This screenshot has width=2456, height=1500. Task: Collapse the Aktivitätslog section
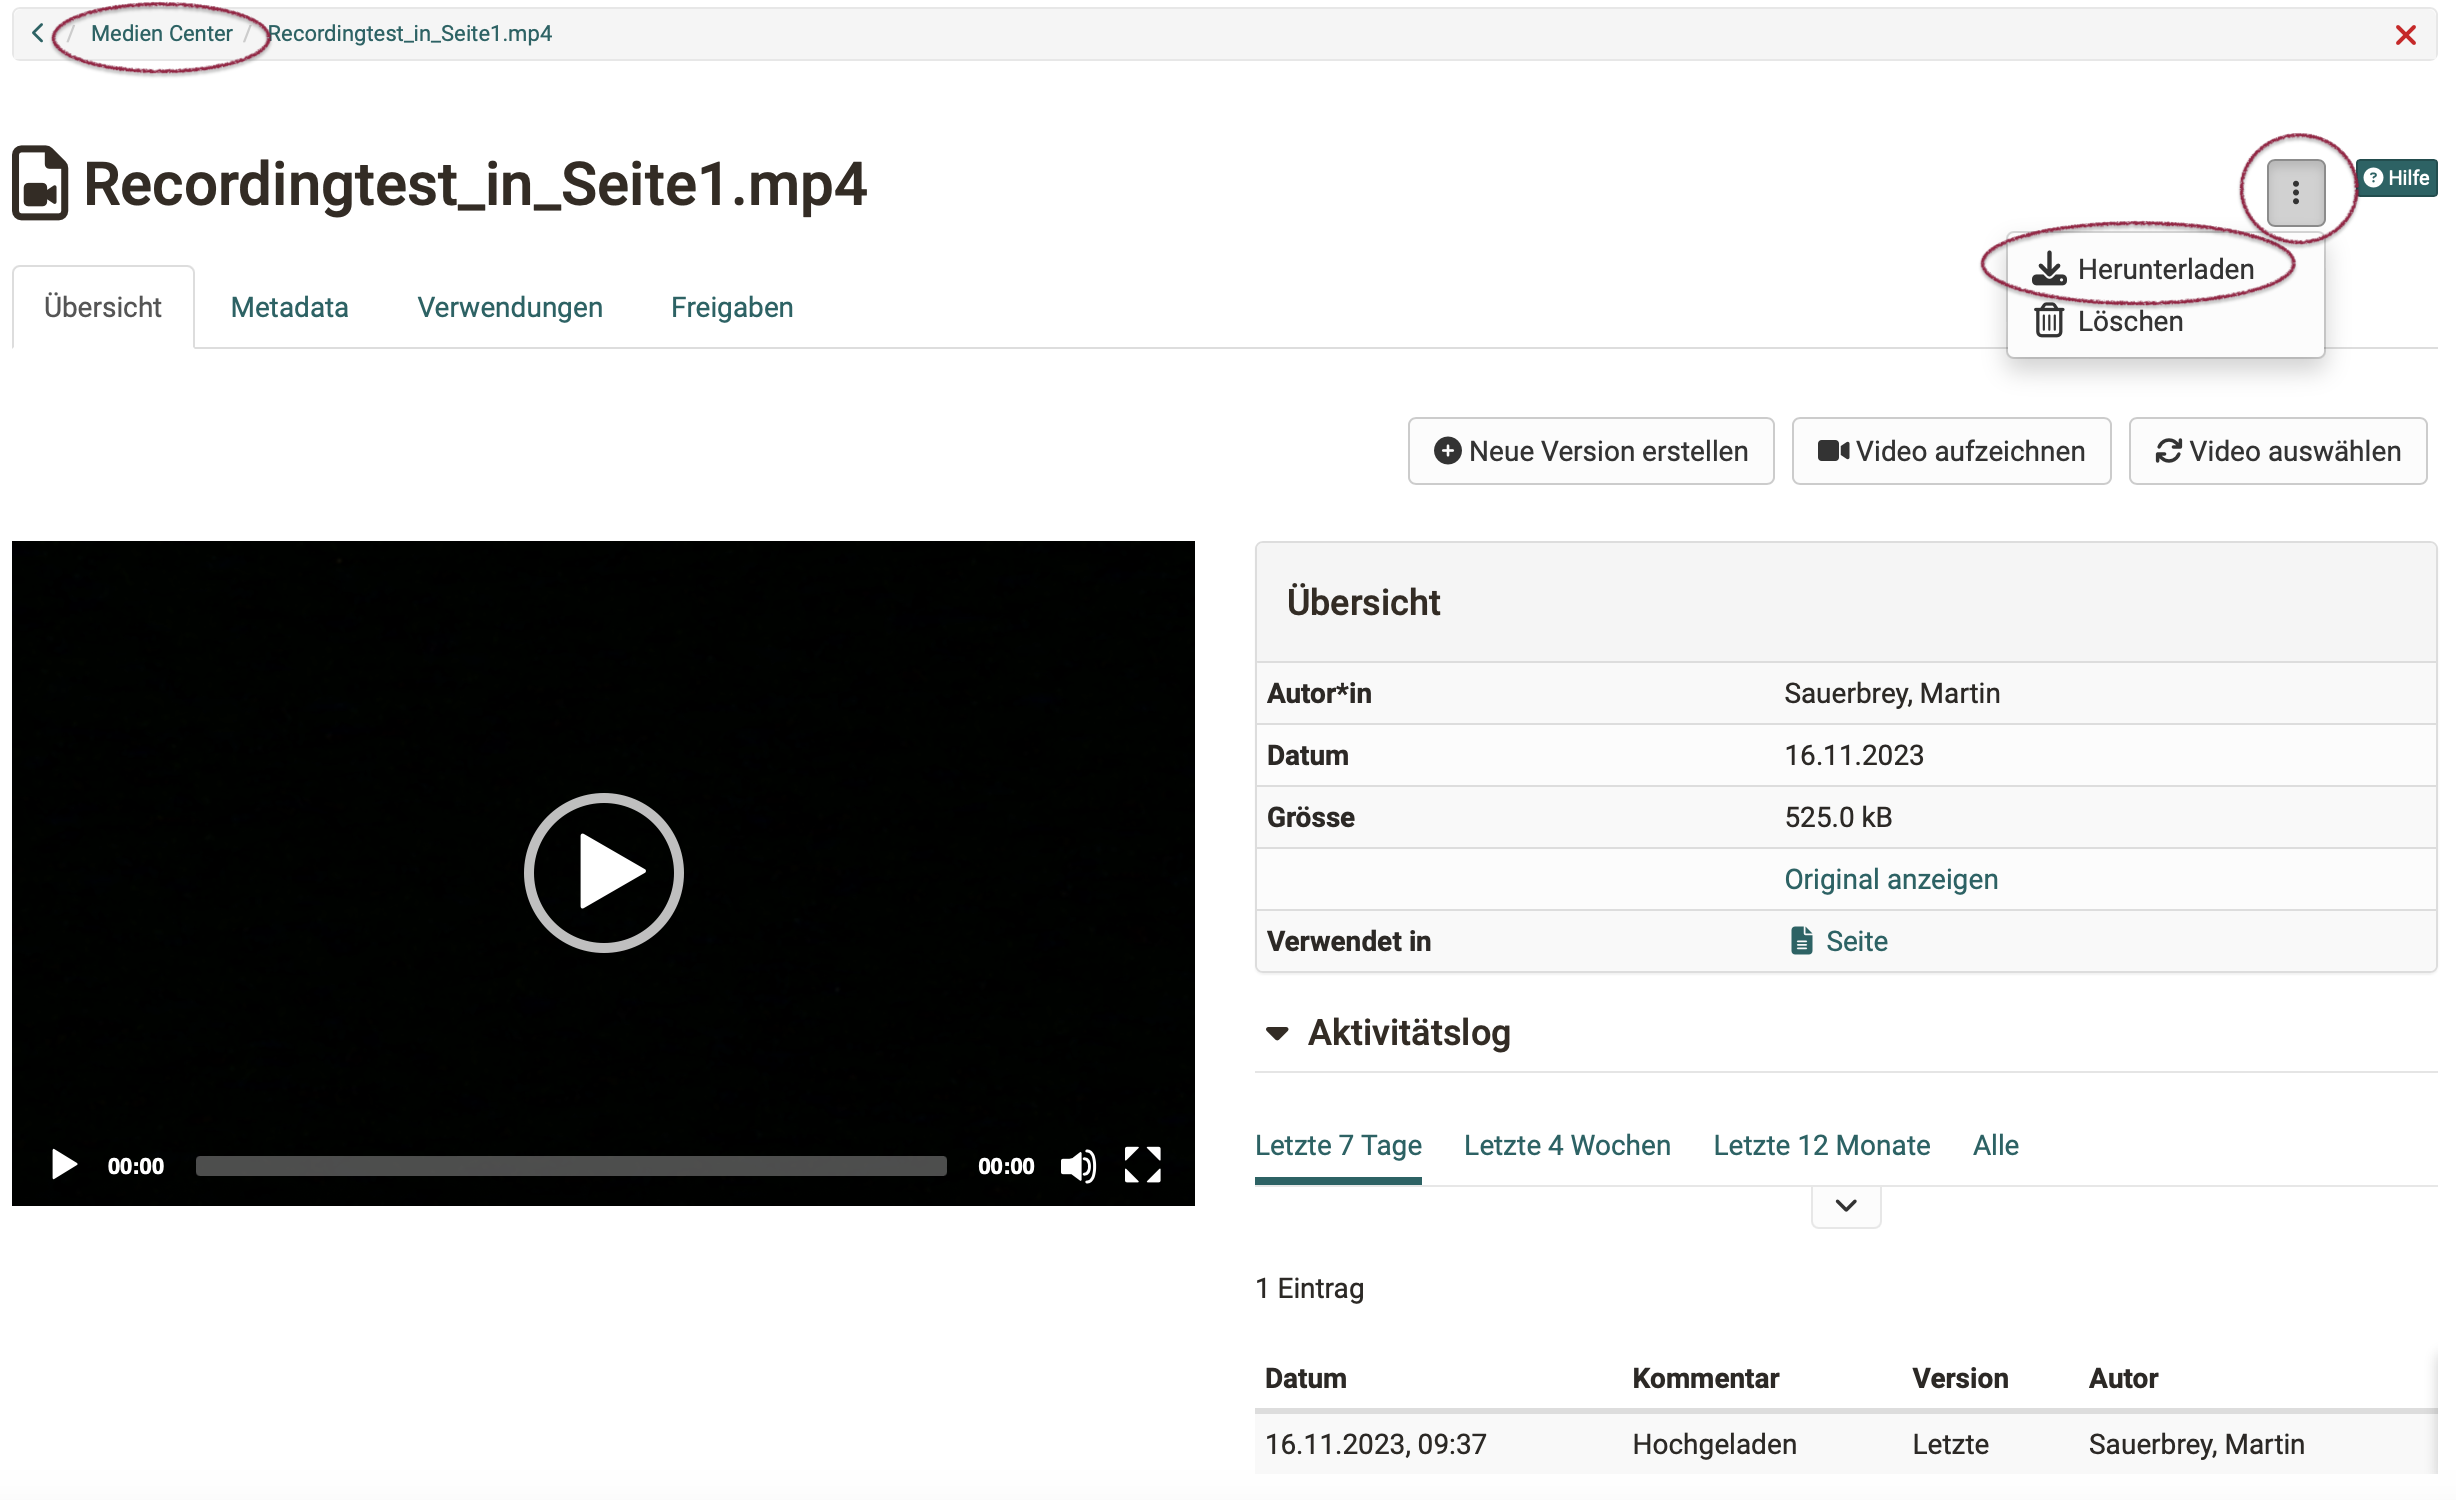click(1277, 1034)
